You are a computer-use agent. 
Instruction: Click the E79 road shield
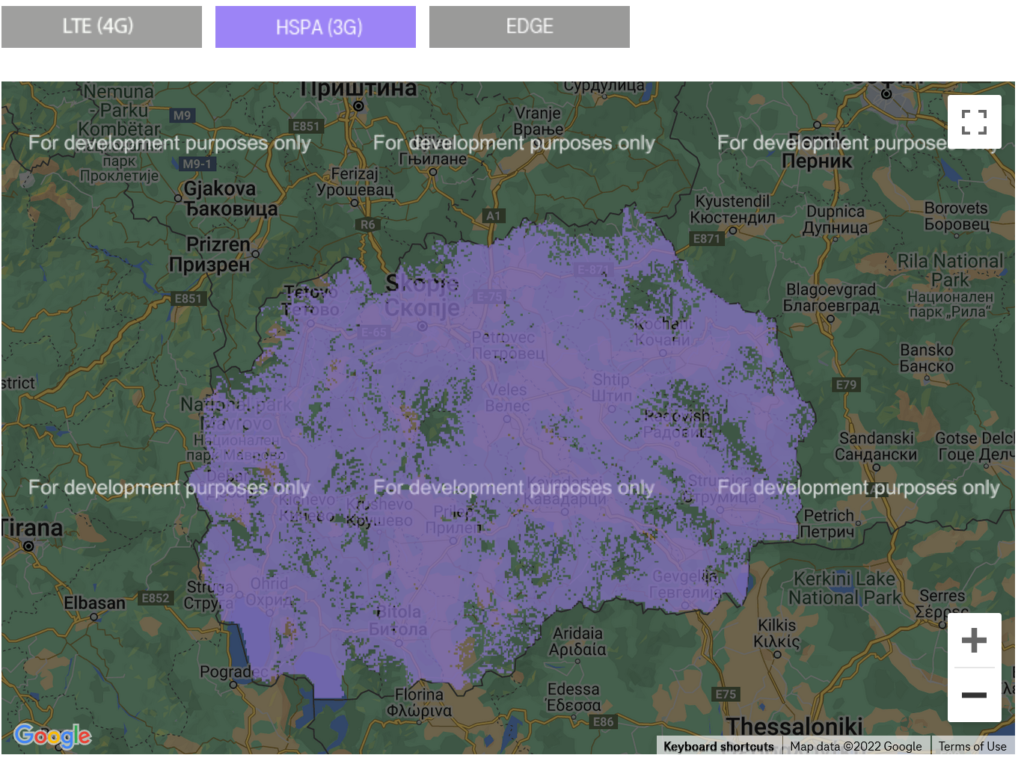click(846, 384)
